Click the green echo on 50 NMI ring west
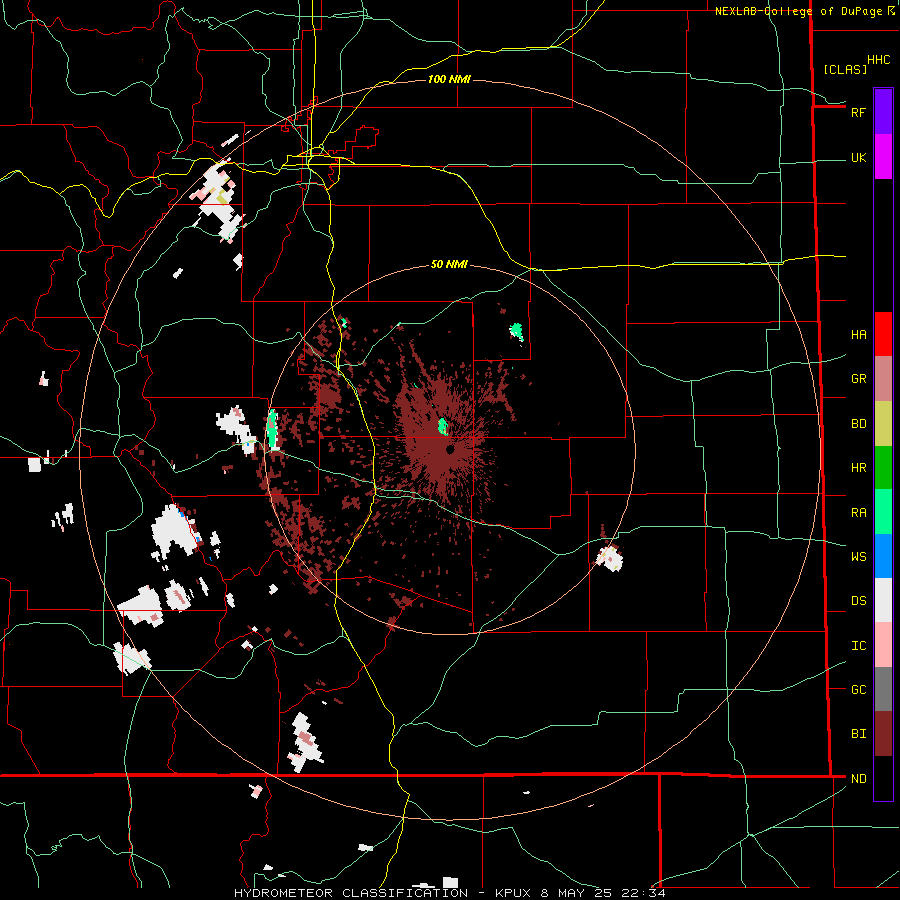900x900 pixels. (273, 428)
